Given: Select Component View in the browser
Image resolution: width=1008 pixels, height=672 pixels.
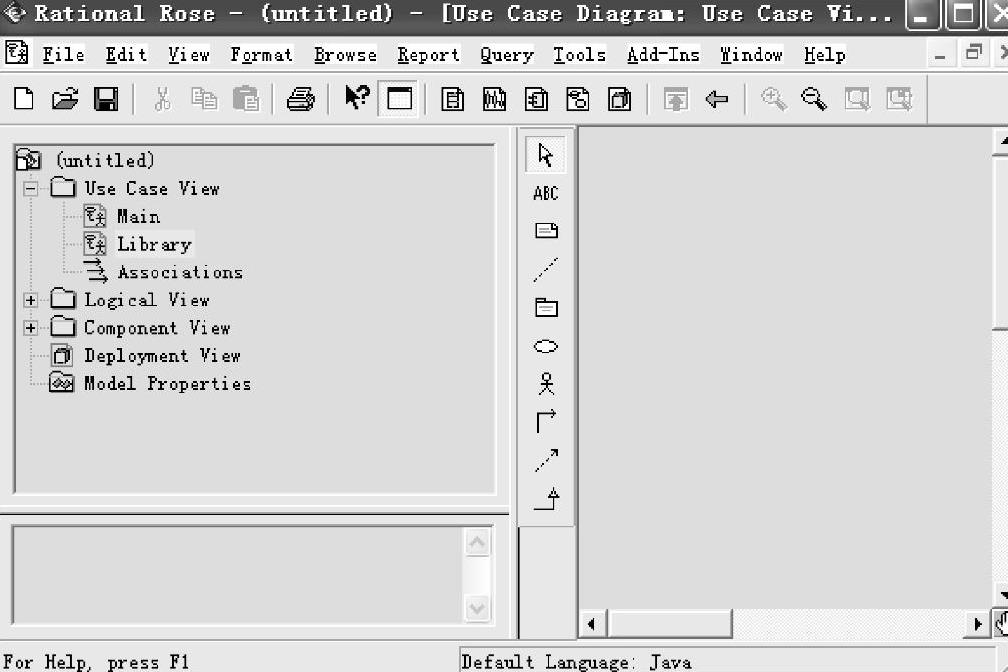Looking at the screenshot, I should (x=158, y=328).
